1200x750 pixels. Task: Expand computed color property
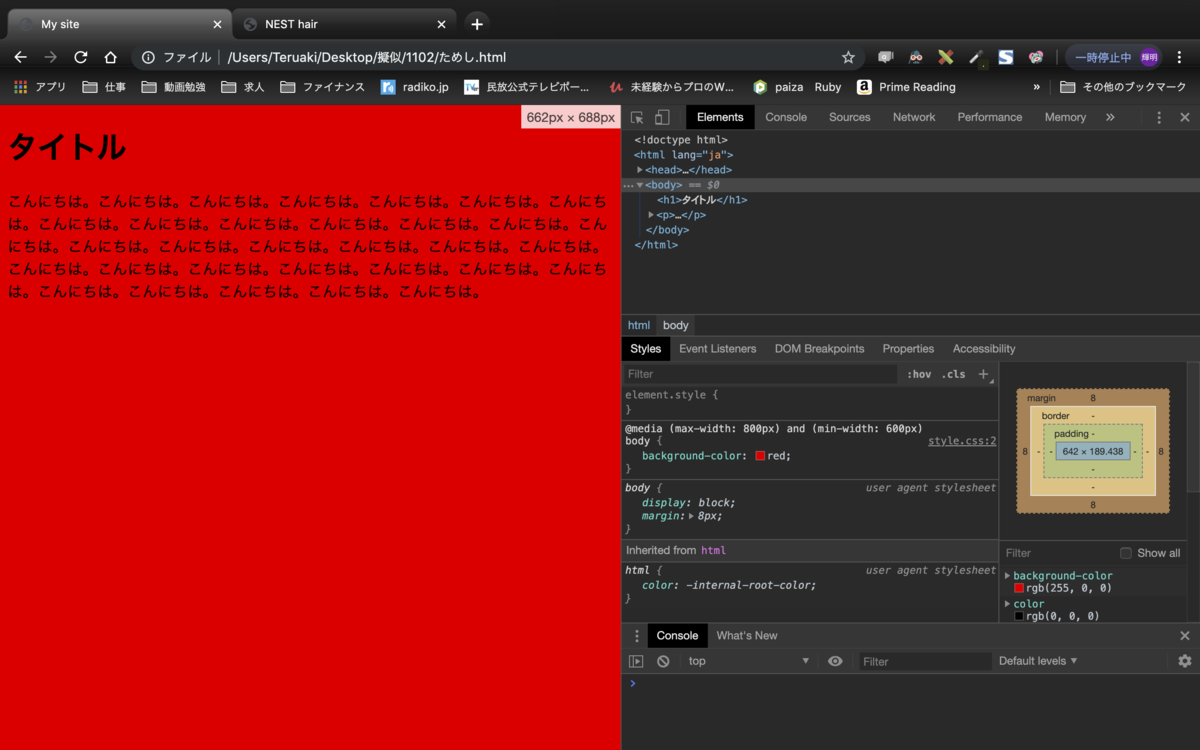click(1008, 604)
